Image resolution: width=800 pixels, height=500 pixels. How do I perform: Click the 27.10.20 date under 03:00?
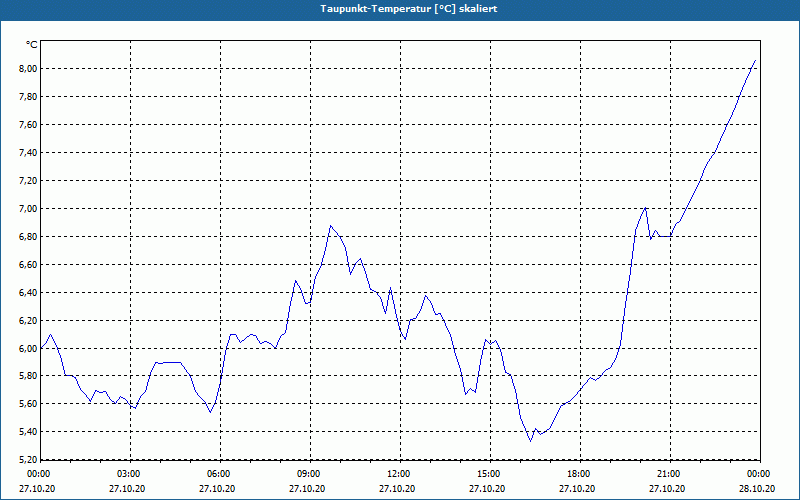click(127, 488)
